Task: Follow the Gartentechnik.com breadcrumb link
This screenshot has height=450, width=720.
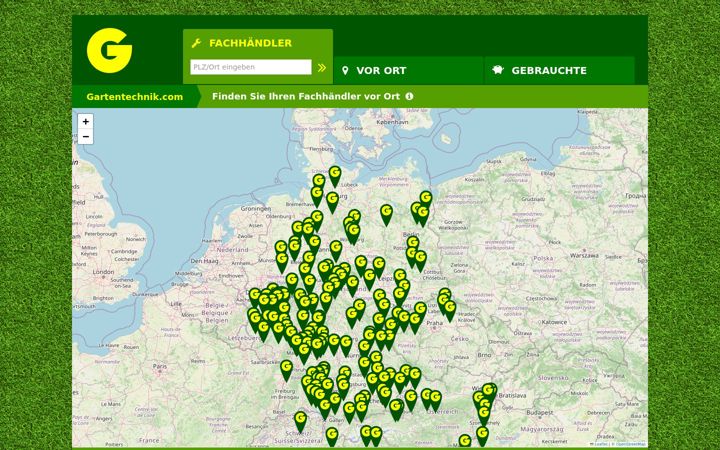Action: pos(135,96)
